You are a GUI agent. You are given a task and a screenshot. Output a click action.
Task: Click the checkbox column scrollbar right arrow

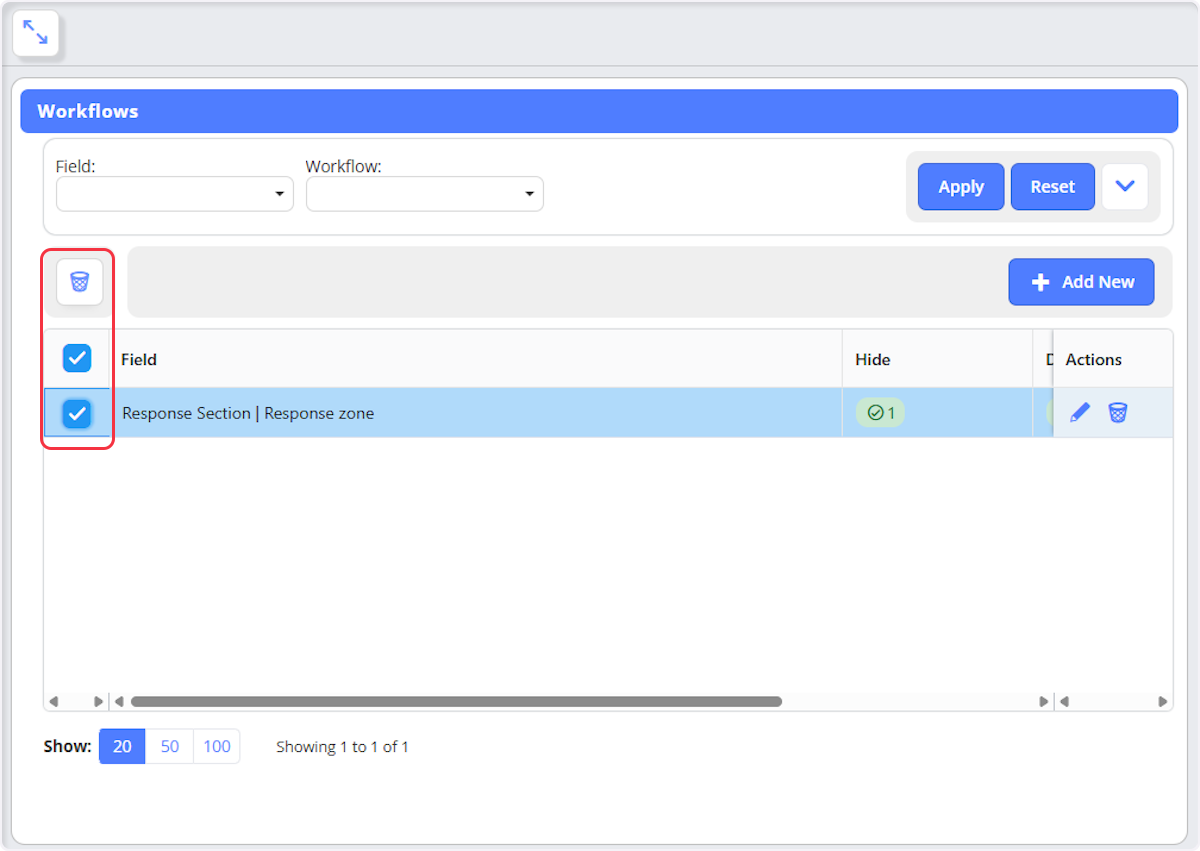coord(98,702)
